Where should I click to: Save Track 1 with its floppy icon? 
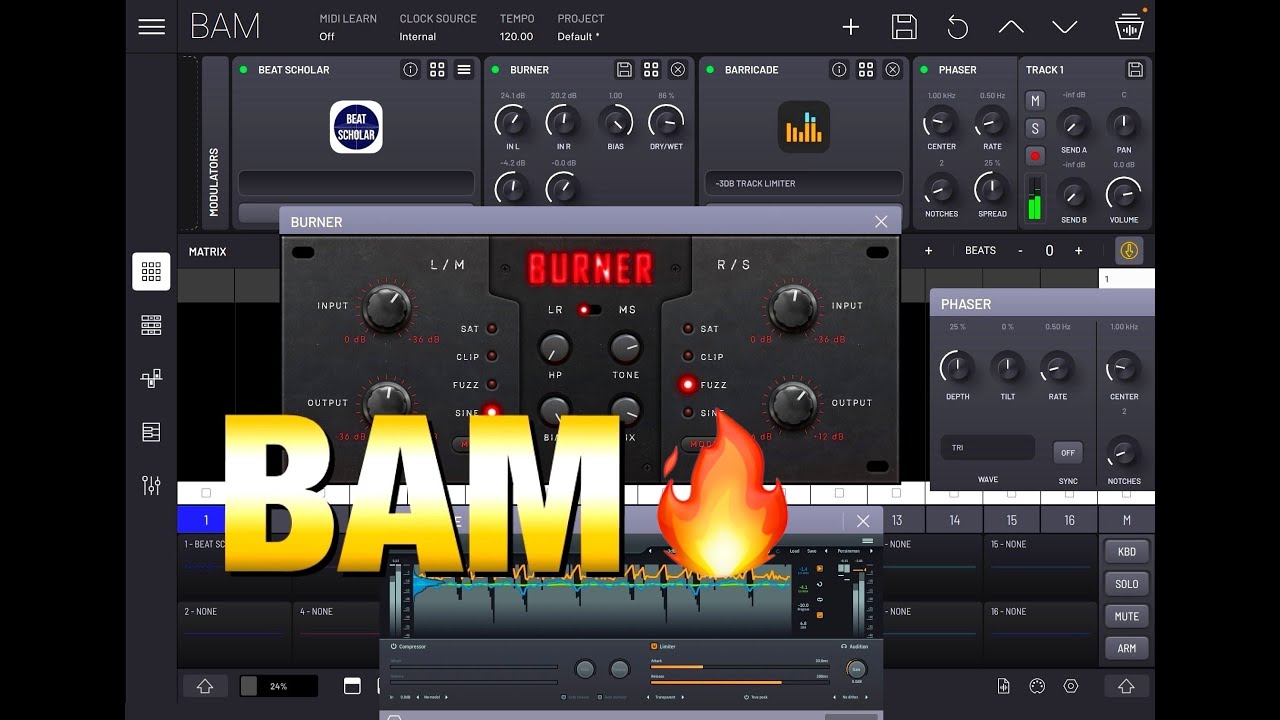tap(1135, 70)
